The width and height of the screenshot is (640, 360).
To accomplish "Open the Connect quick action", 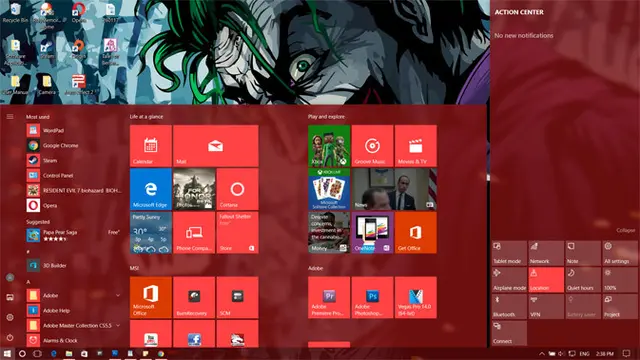I will (x=509, y=333).
